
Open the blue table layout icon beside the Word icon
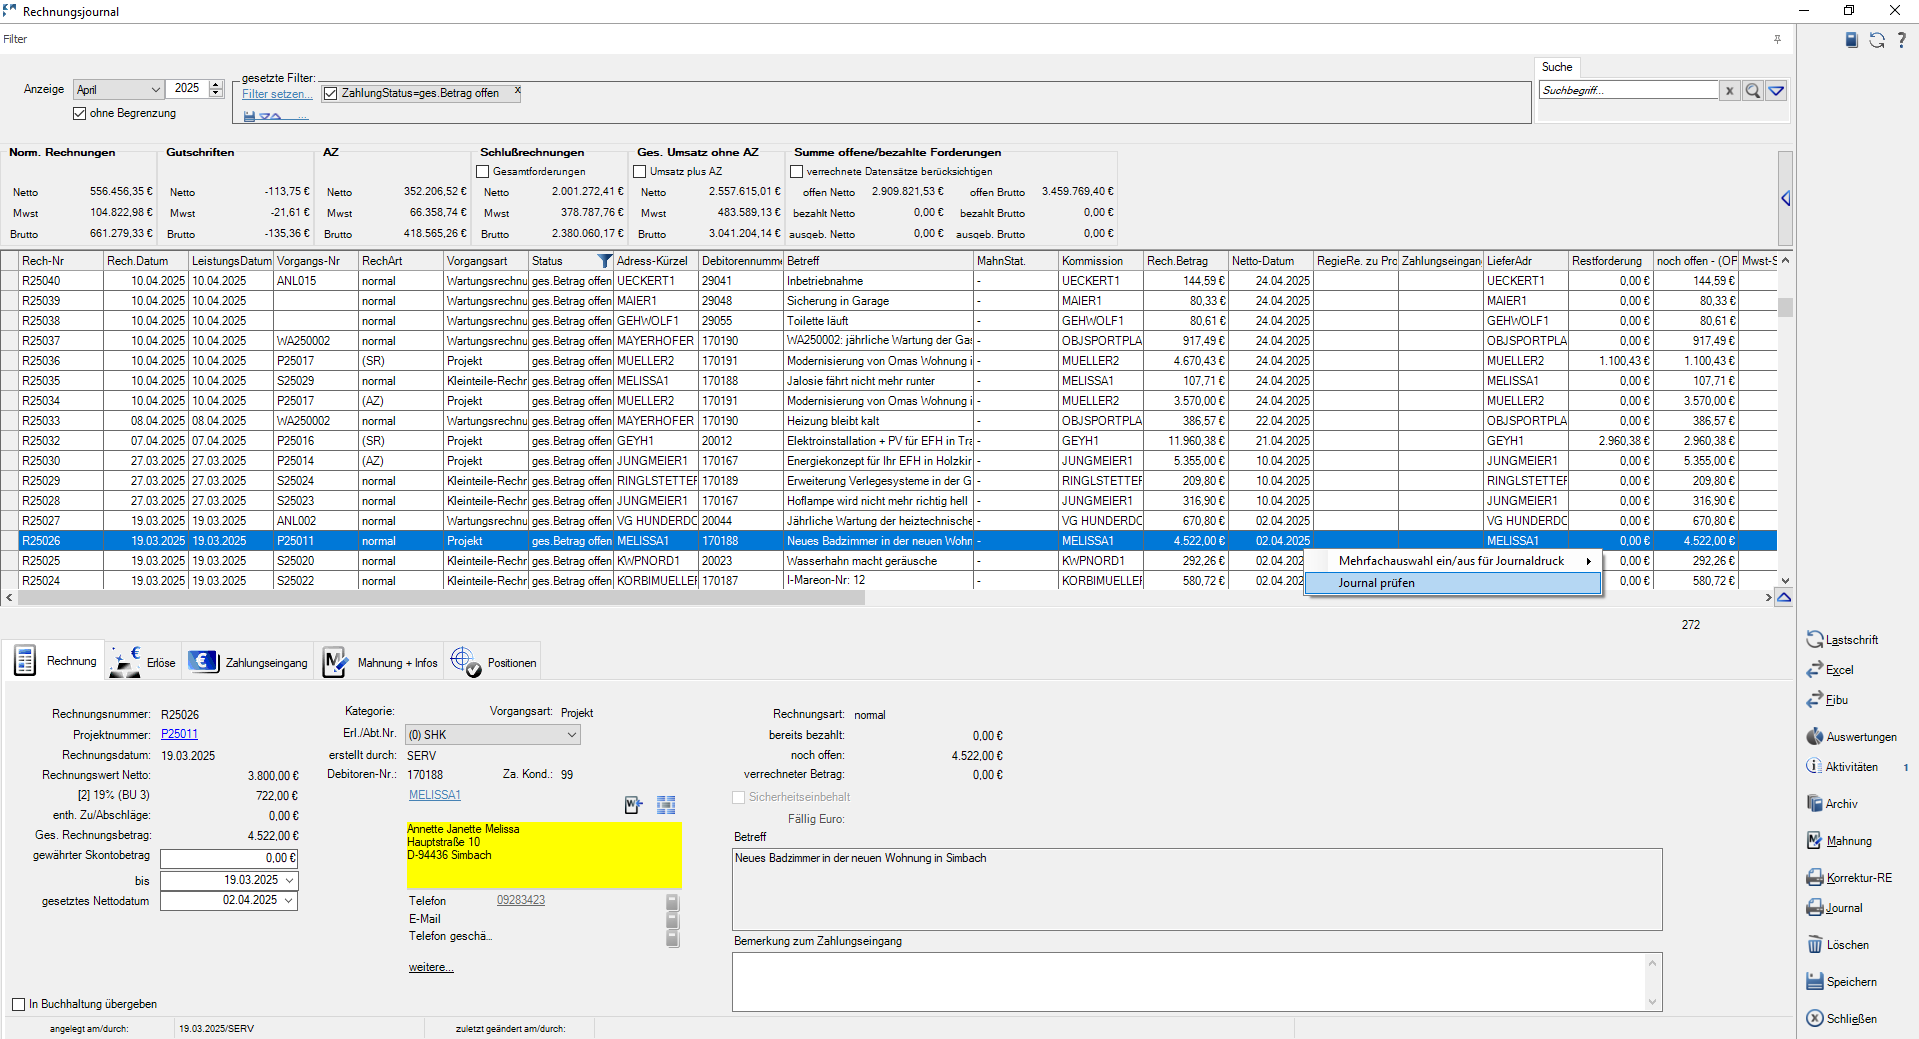[x=666, y=805]
